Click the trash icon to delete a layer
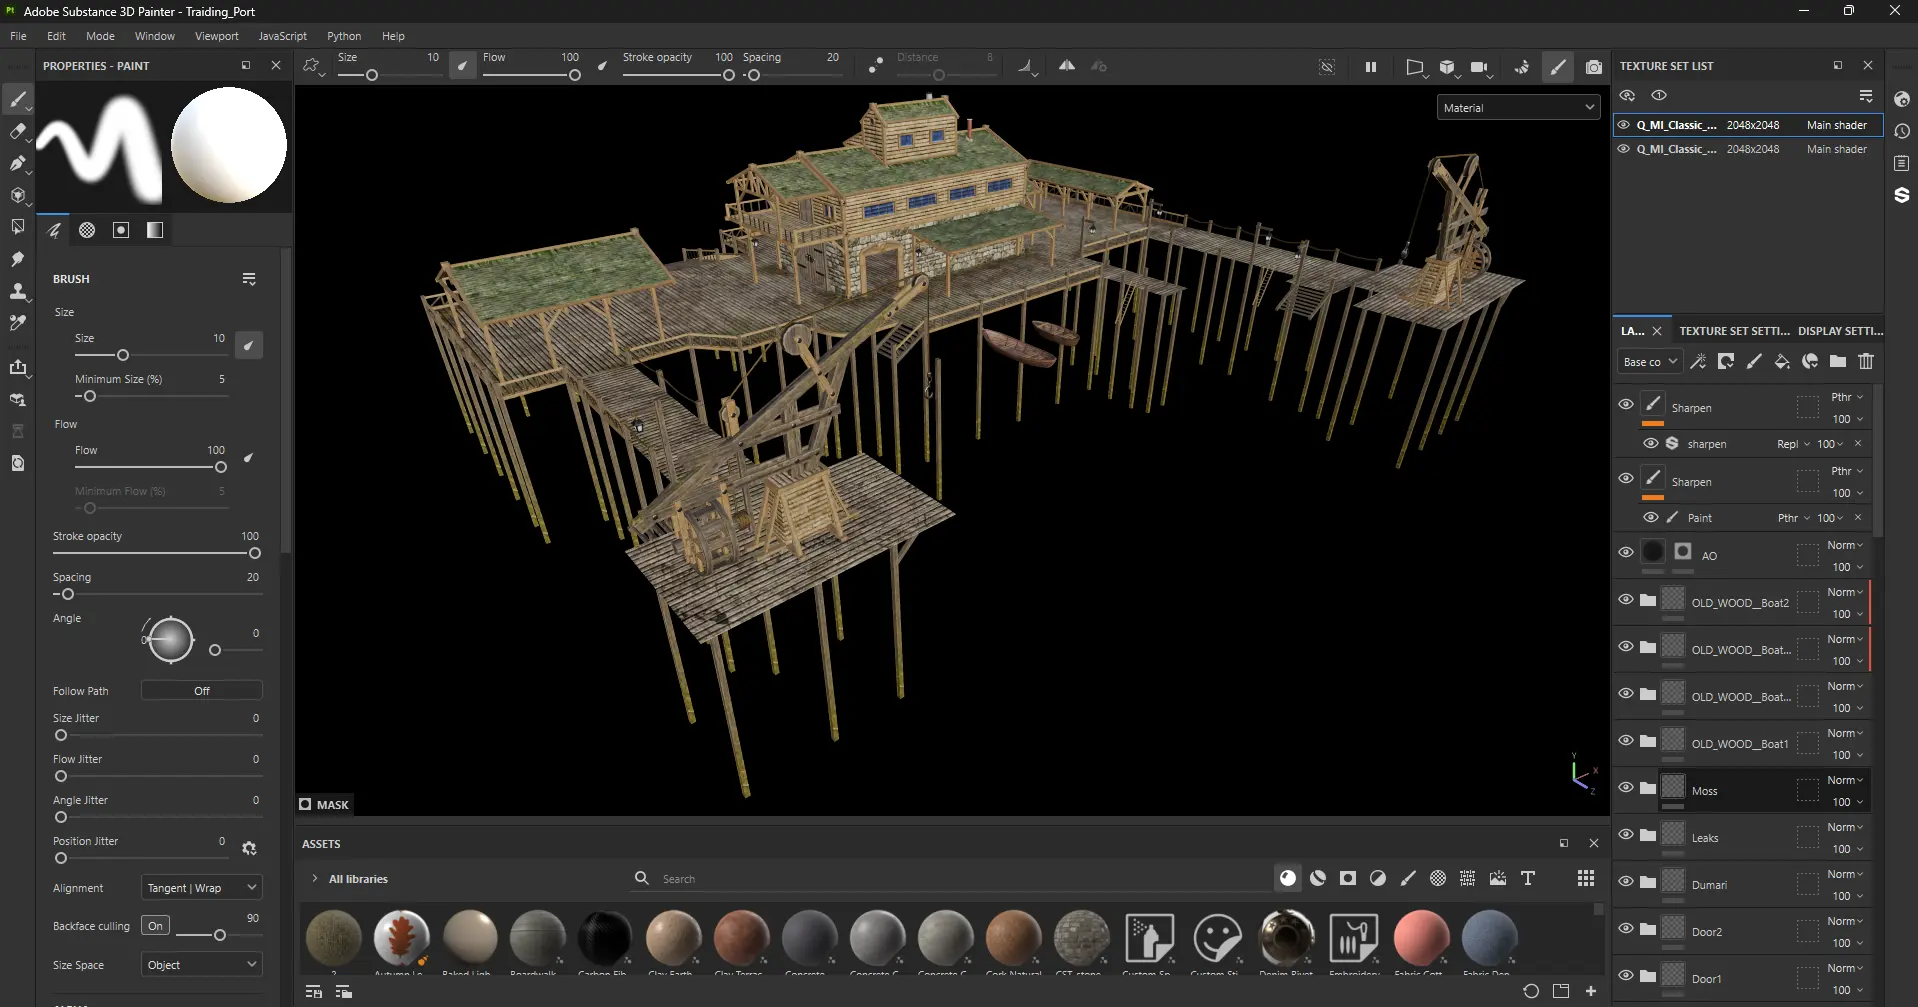This screenshot has height=1007, width=1918. (x=1866, y=361)
